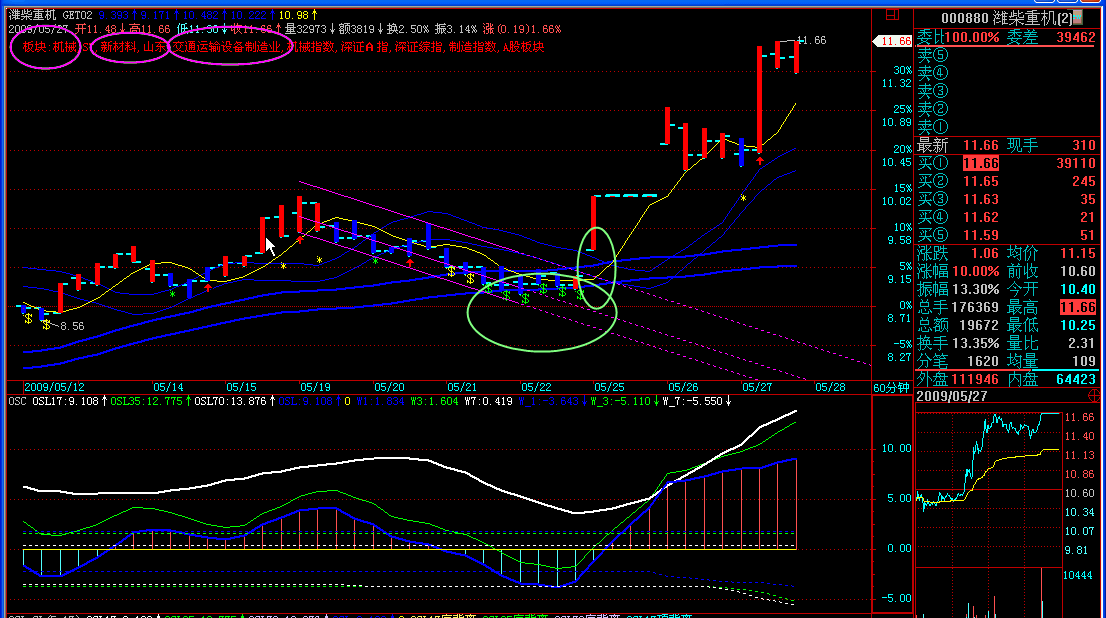Click the 分笔 value 1620

coord(983,361)
